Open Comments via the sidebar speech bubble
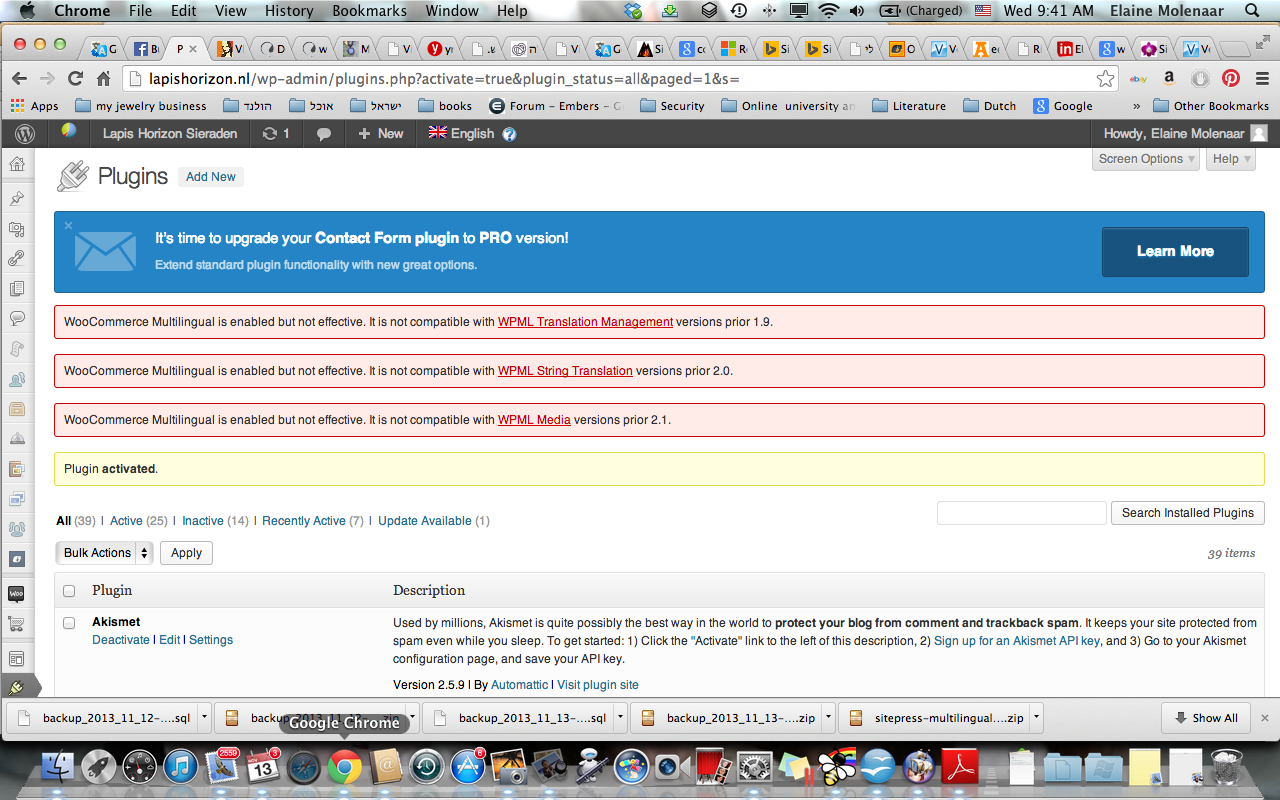 click(x=17, y=318)
